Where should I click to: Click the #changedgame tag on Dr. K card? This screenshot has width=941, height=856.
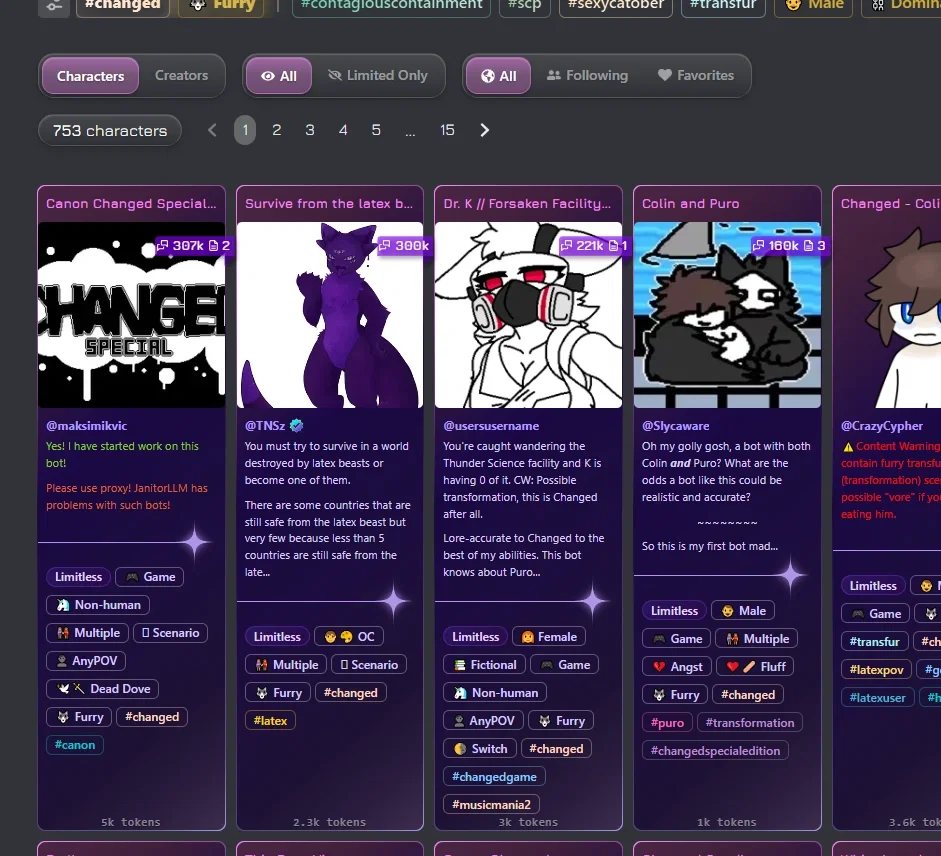point(495,777)
